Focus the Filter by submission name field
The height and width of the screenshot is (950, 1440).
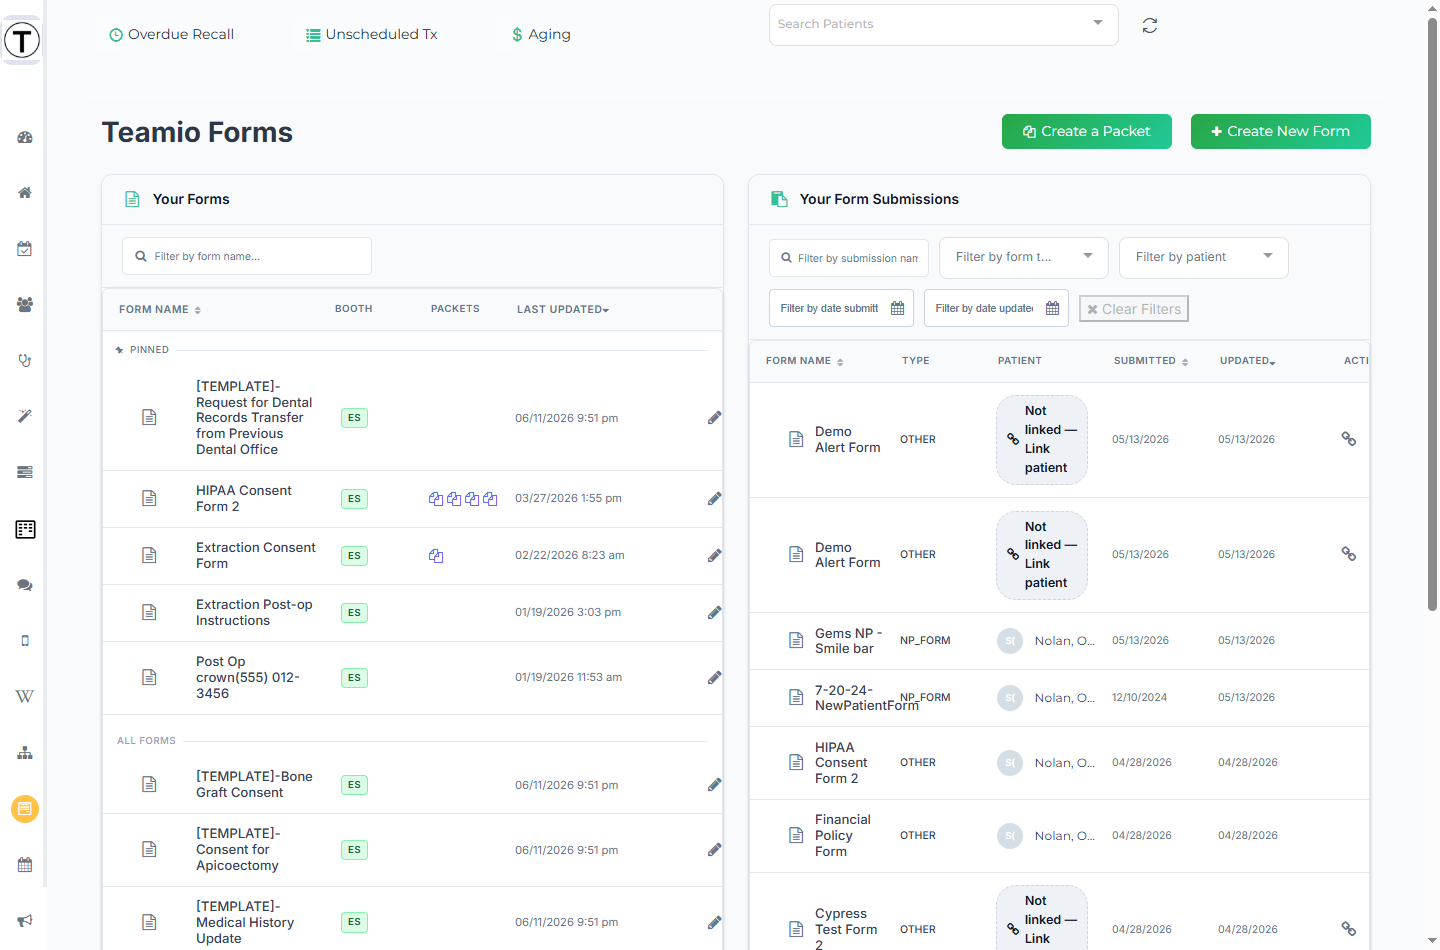pos(849,258)
